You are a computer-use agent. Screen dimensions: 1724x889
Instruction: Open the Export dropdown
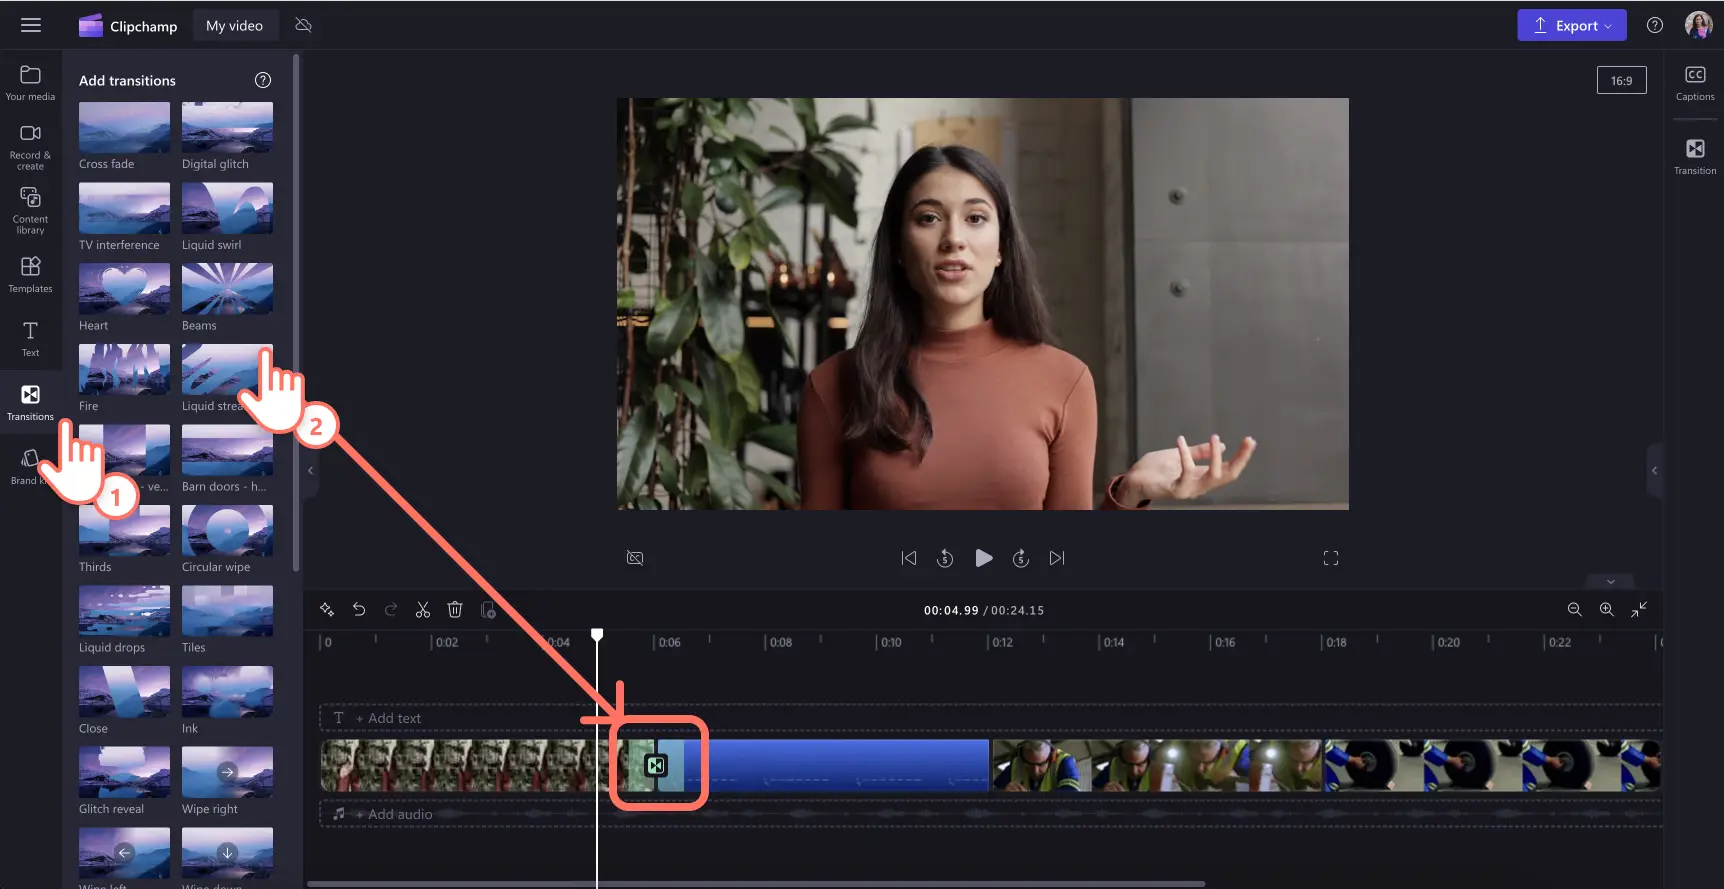click(x=1571, y=25)
